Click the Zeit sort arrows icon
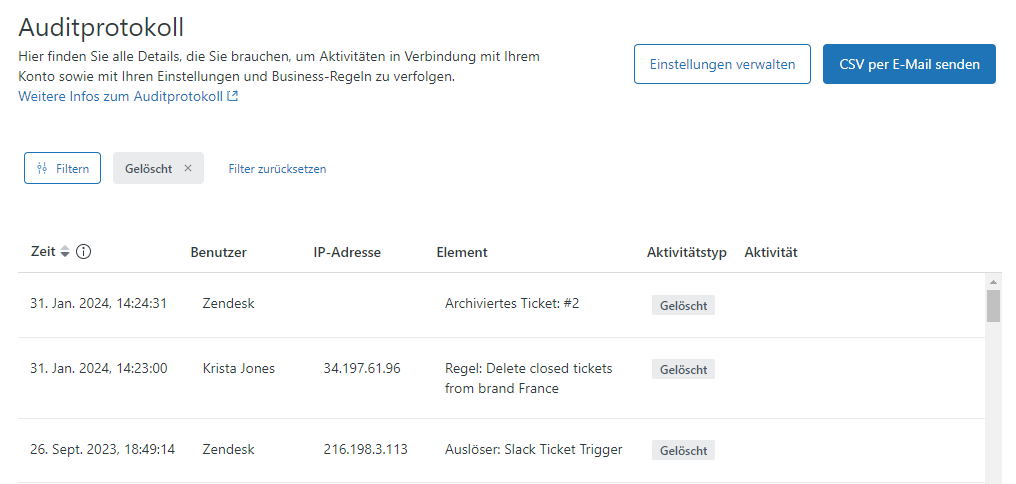1016x484 pixels. 65,252
